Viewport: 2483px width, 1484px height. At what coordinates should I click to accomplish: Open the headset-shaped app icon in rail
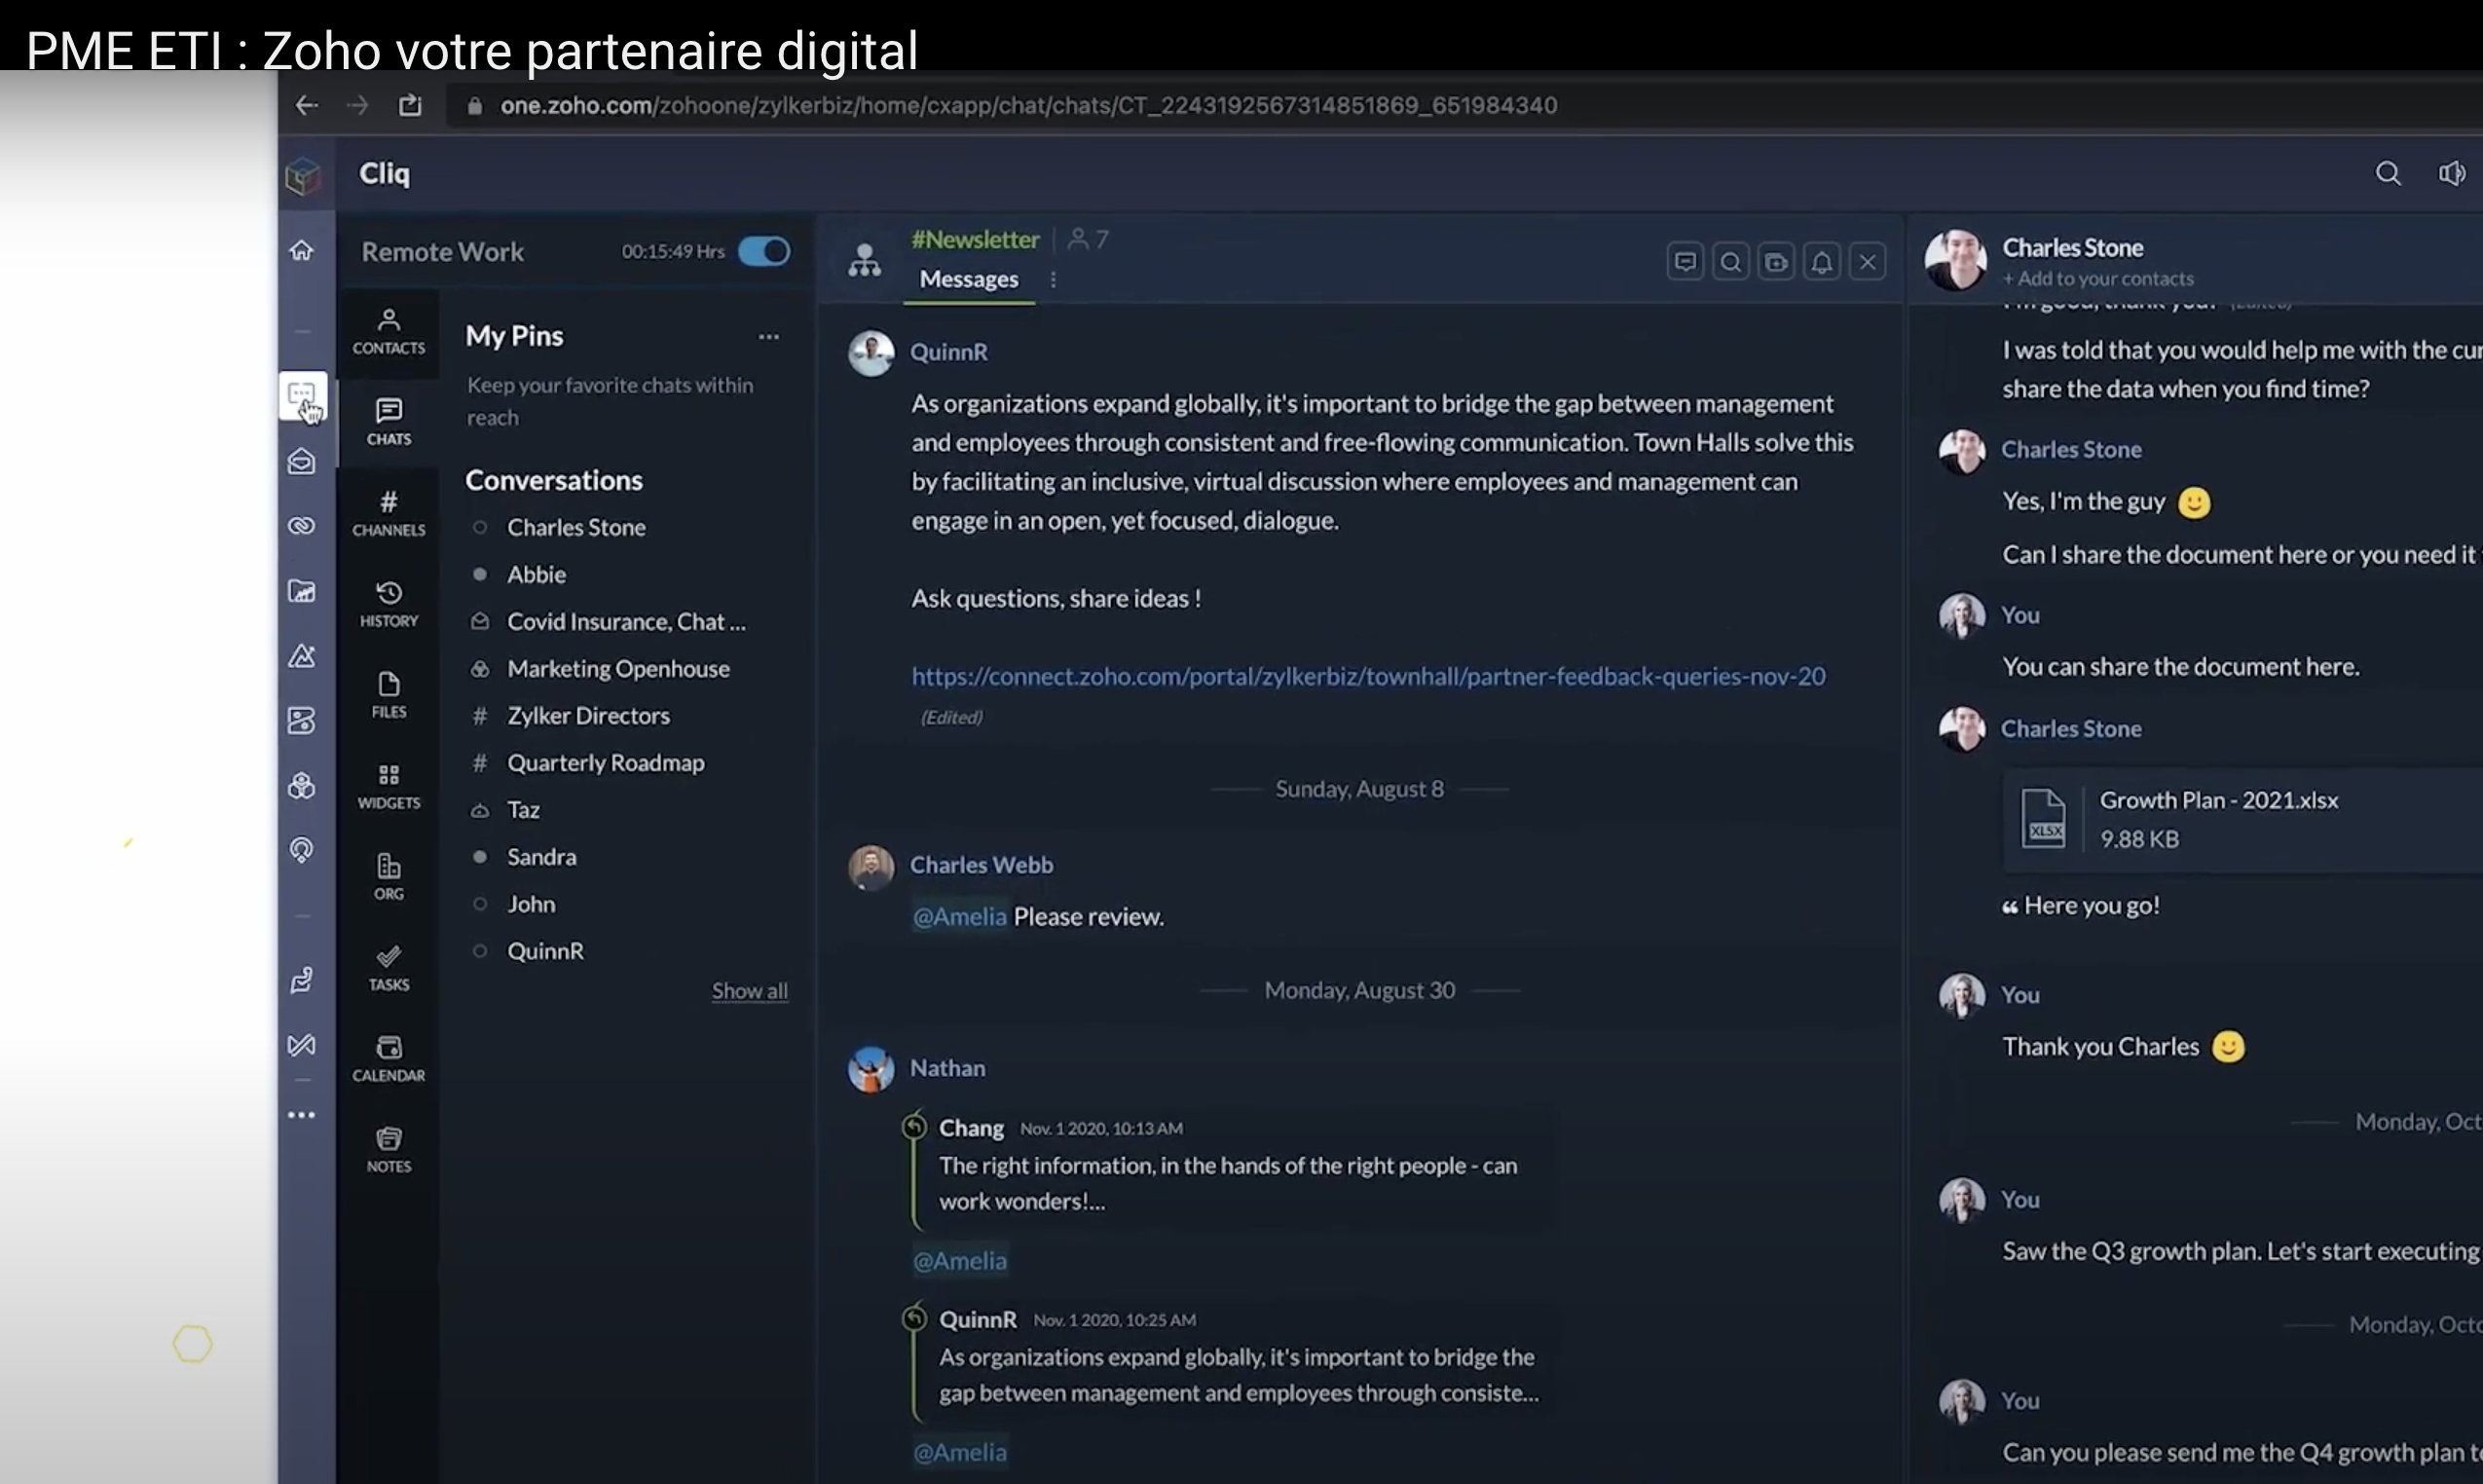[x=302, y=850]
